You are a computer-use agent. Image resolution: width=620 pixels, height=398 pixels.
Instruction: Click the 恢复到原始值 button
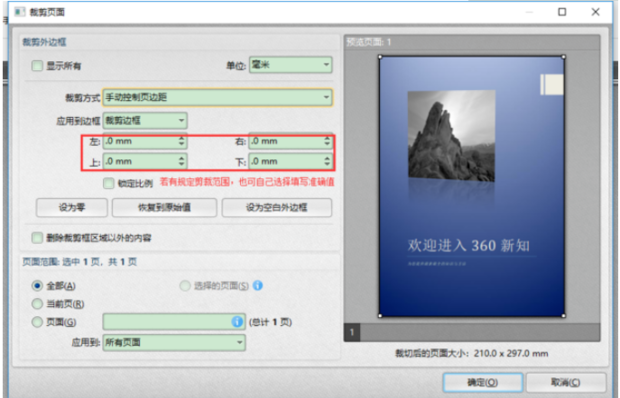click(164, 207)
